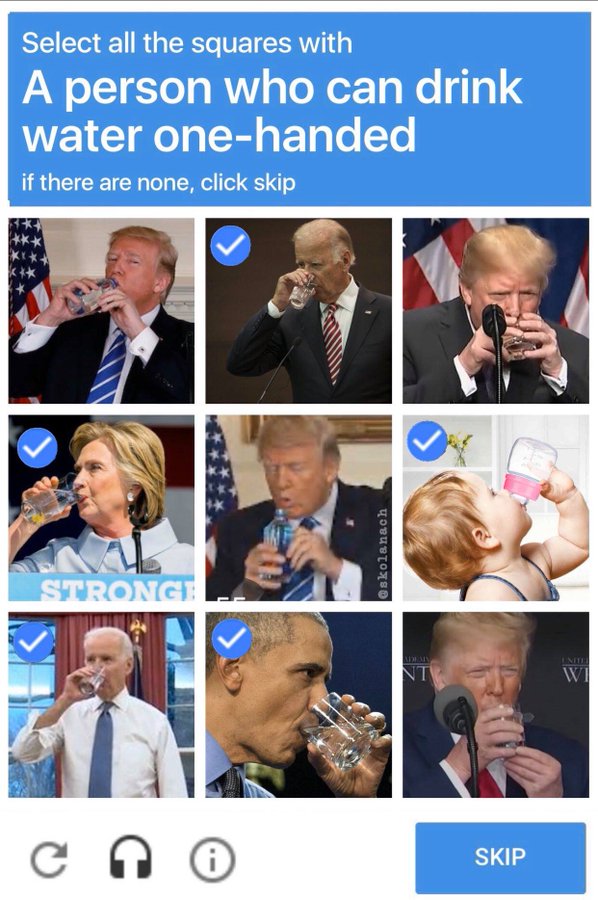Screen dimensions: 598x900
Task: Select the tile with two hands on glass behind microphone and flags
Action: (x=496, y=311)
